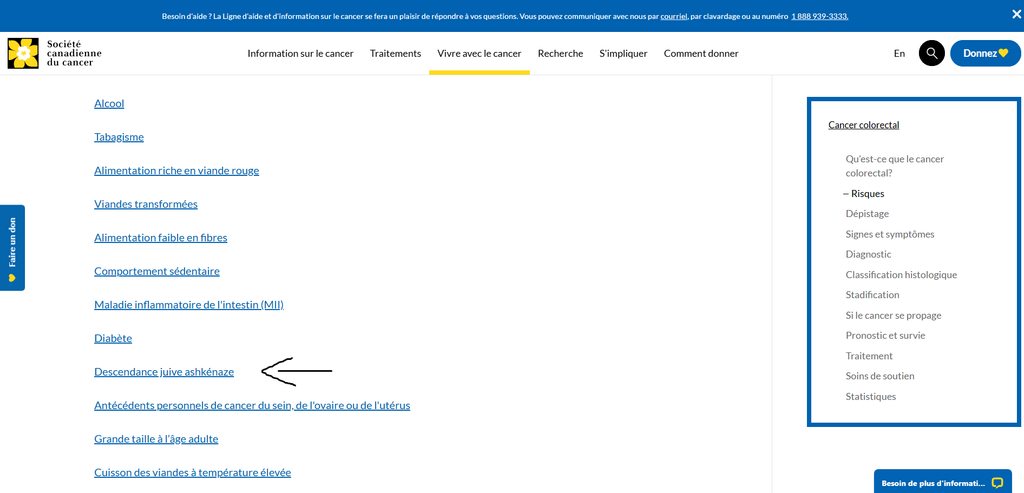The image size is (1024, 493).
Task: Open the Faire un don side tab
Action: pyautogui.click(x=12, y=248)
